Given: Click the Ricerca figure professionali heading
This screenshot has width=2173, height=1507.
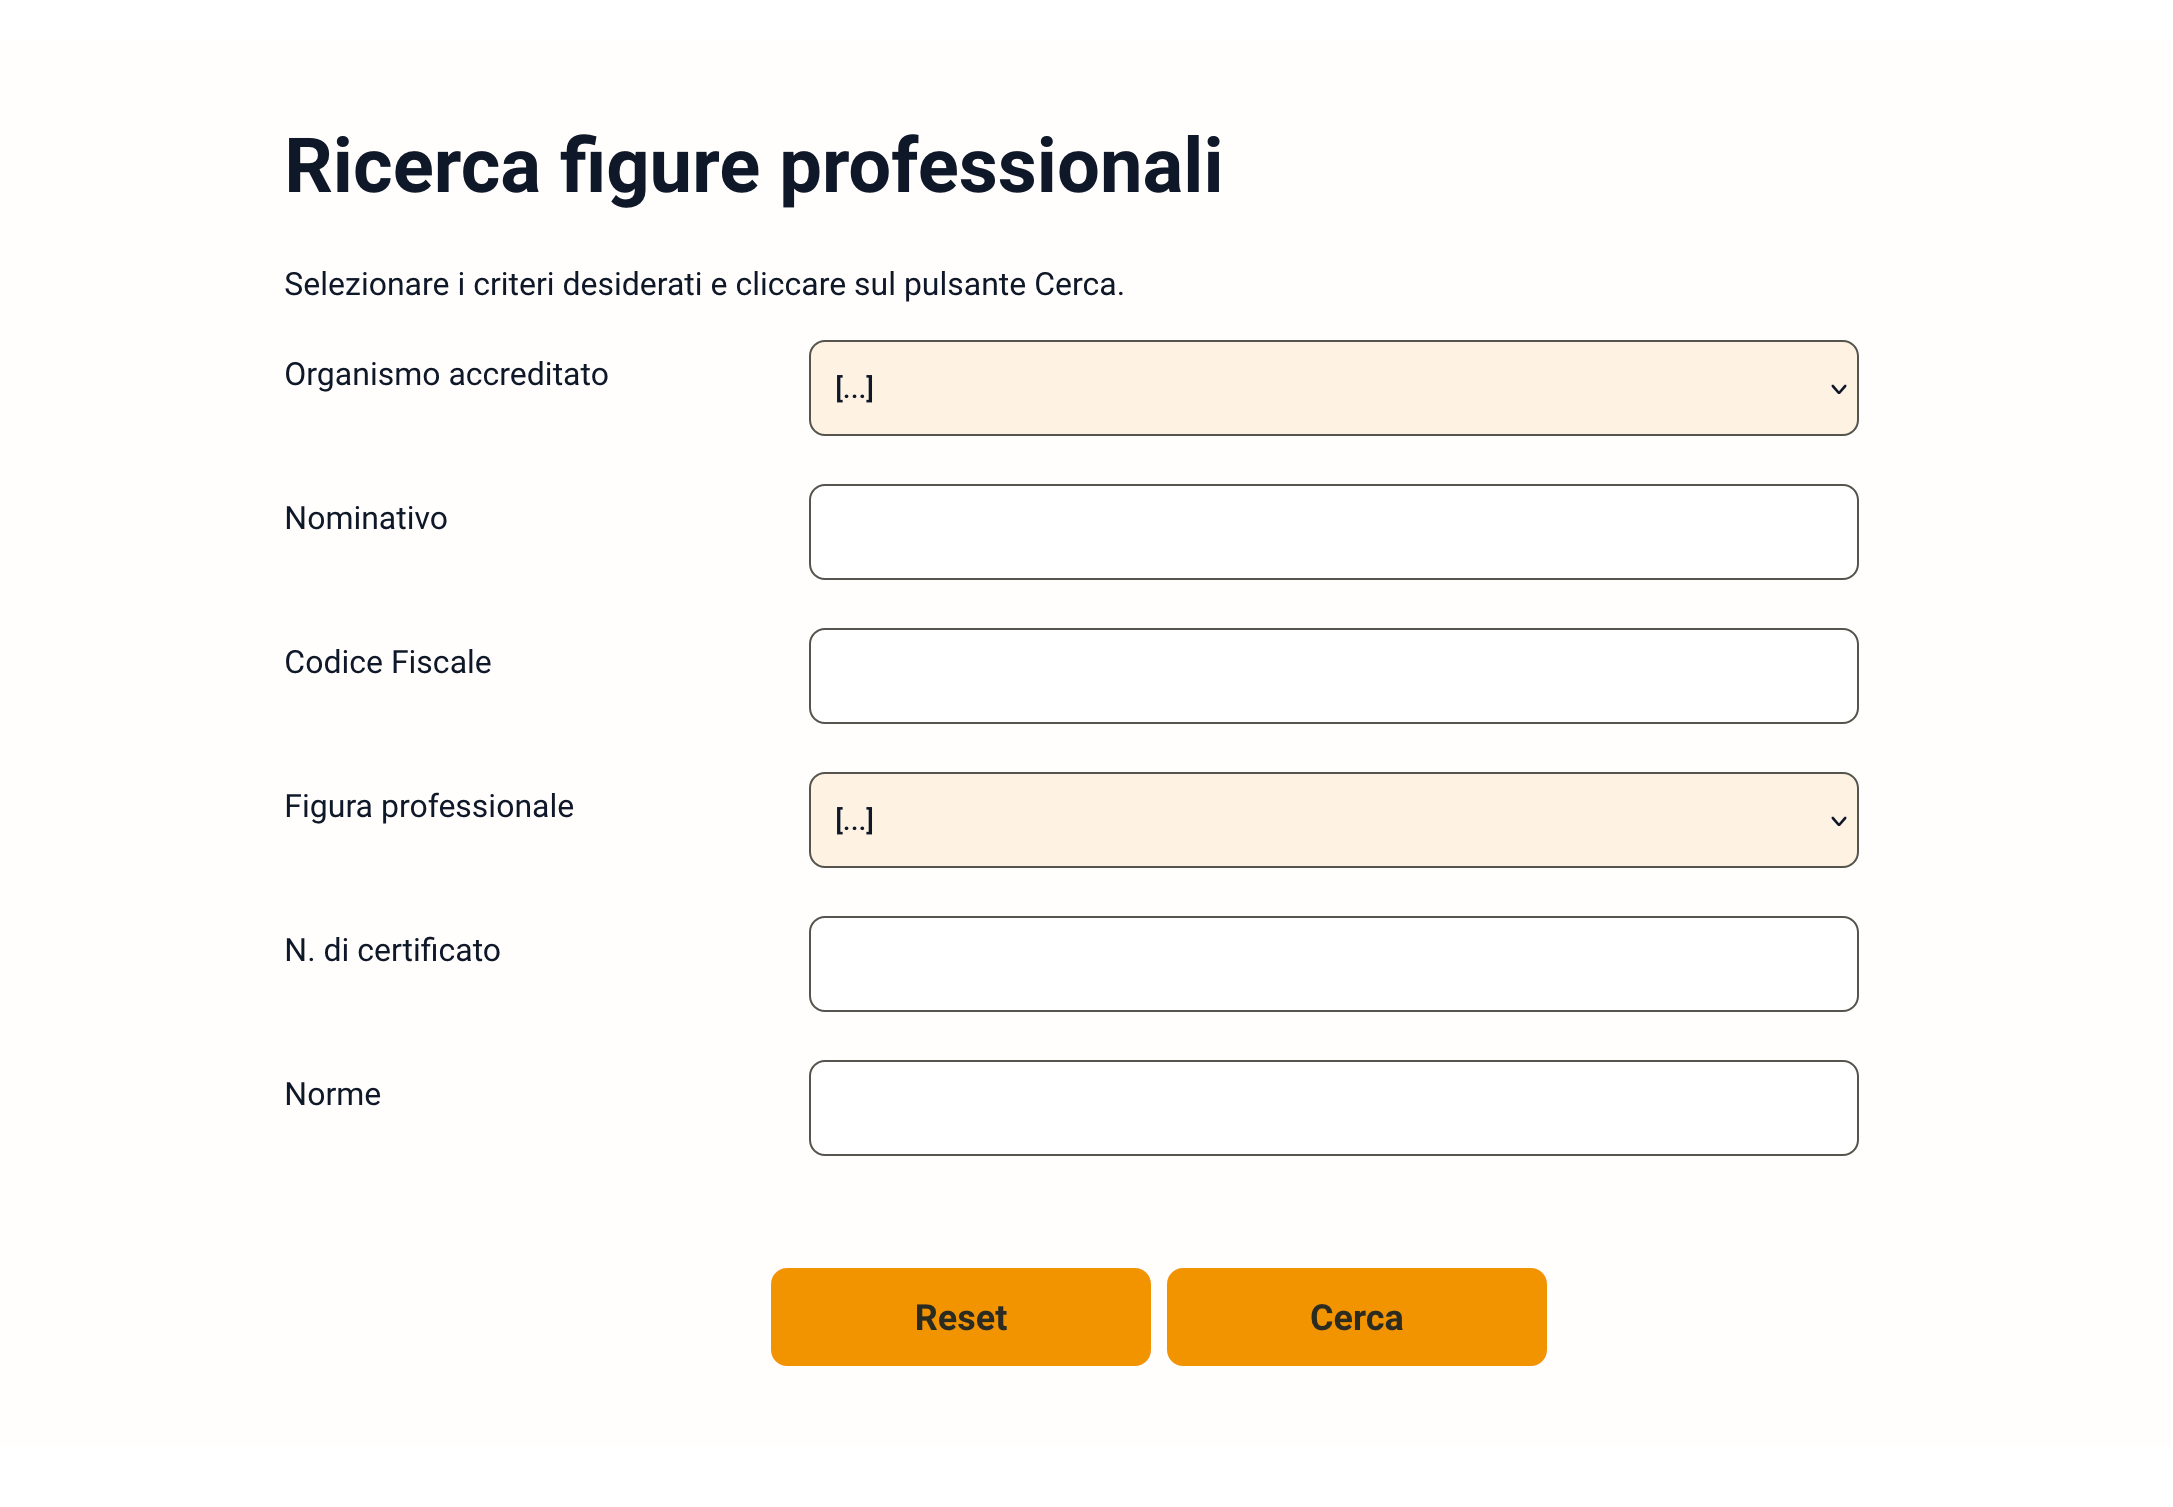Looking at the screenshot, I should 753,166.
